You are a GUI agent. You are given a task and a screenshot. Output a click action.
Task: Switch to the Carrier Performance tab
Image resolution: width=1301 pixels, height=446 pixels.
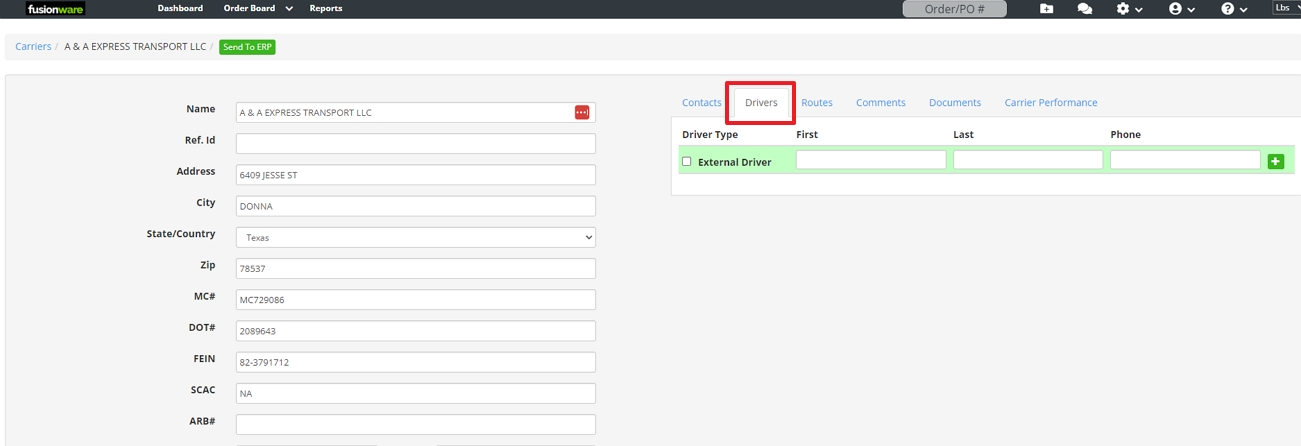(1050, 103)
